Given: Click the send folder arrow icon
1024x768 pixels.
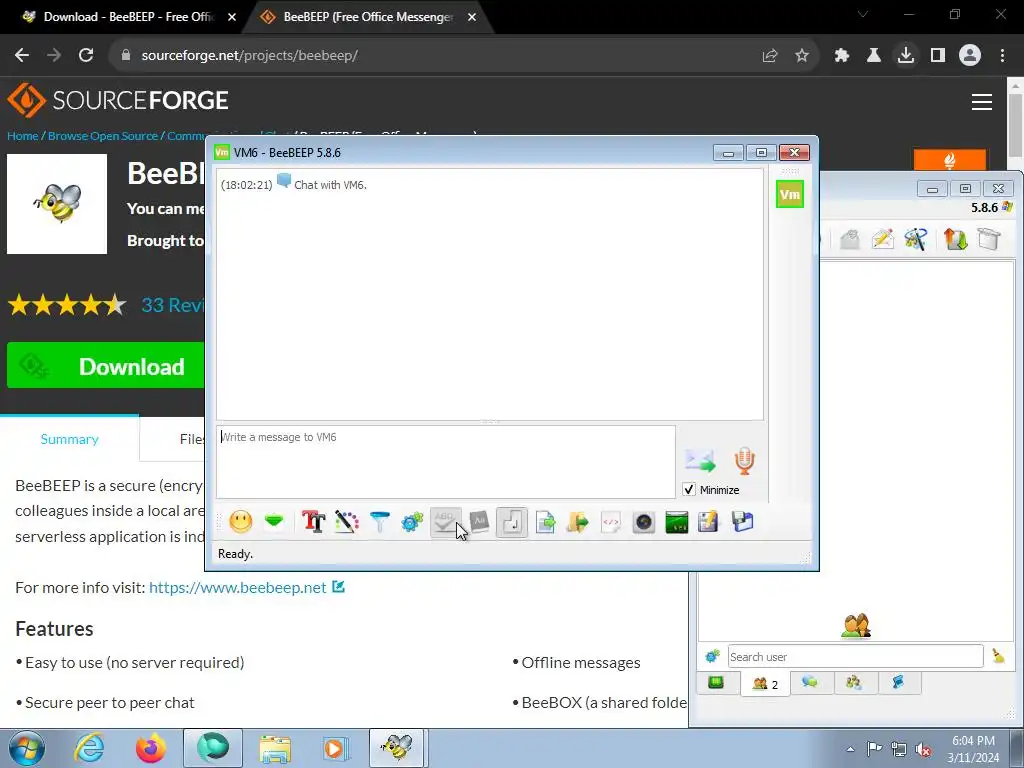Looking at the screenshot, I should pos(578,522).
